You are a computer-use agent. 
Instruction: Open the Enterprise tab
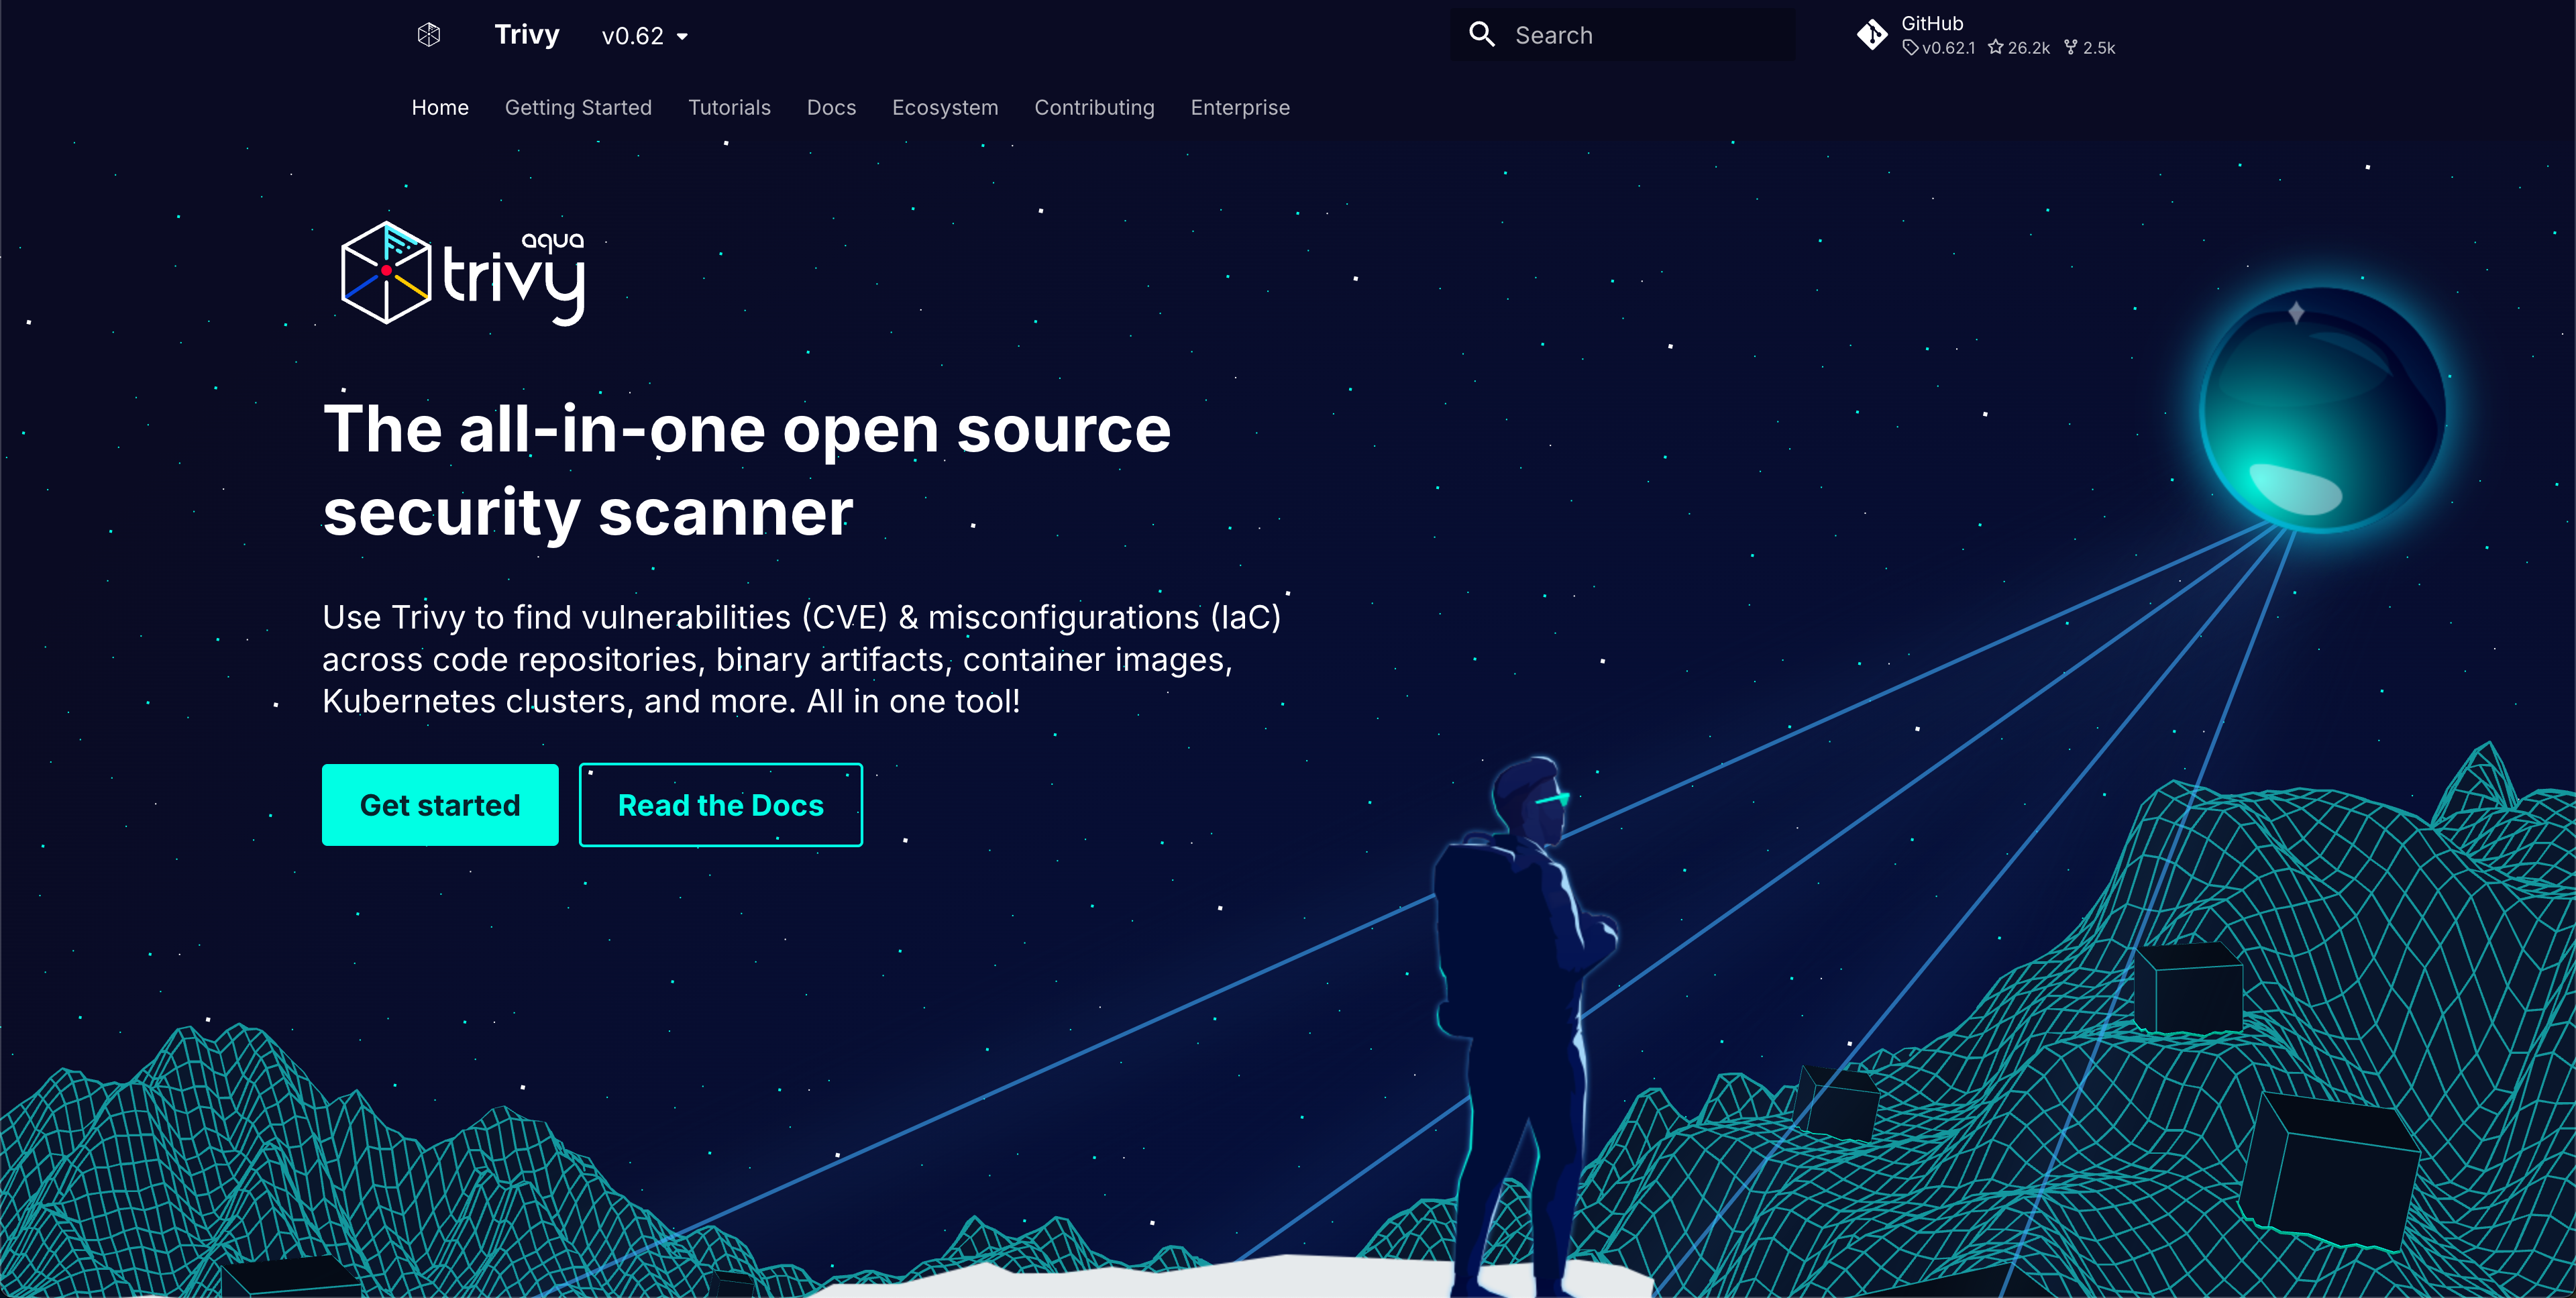(x=1240, y=108)
